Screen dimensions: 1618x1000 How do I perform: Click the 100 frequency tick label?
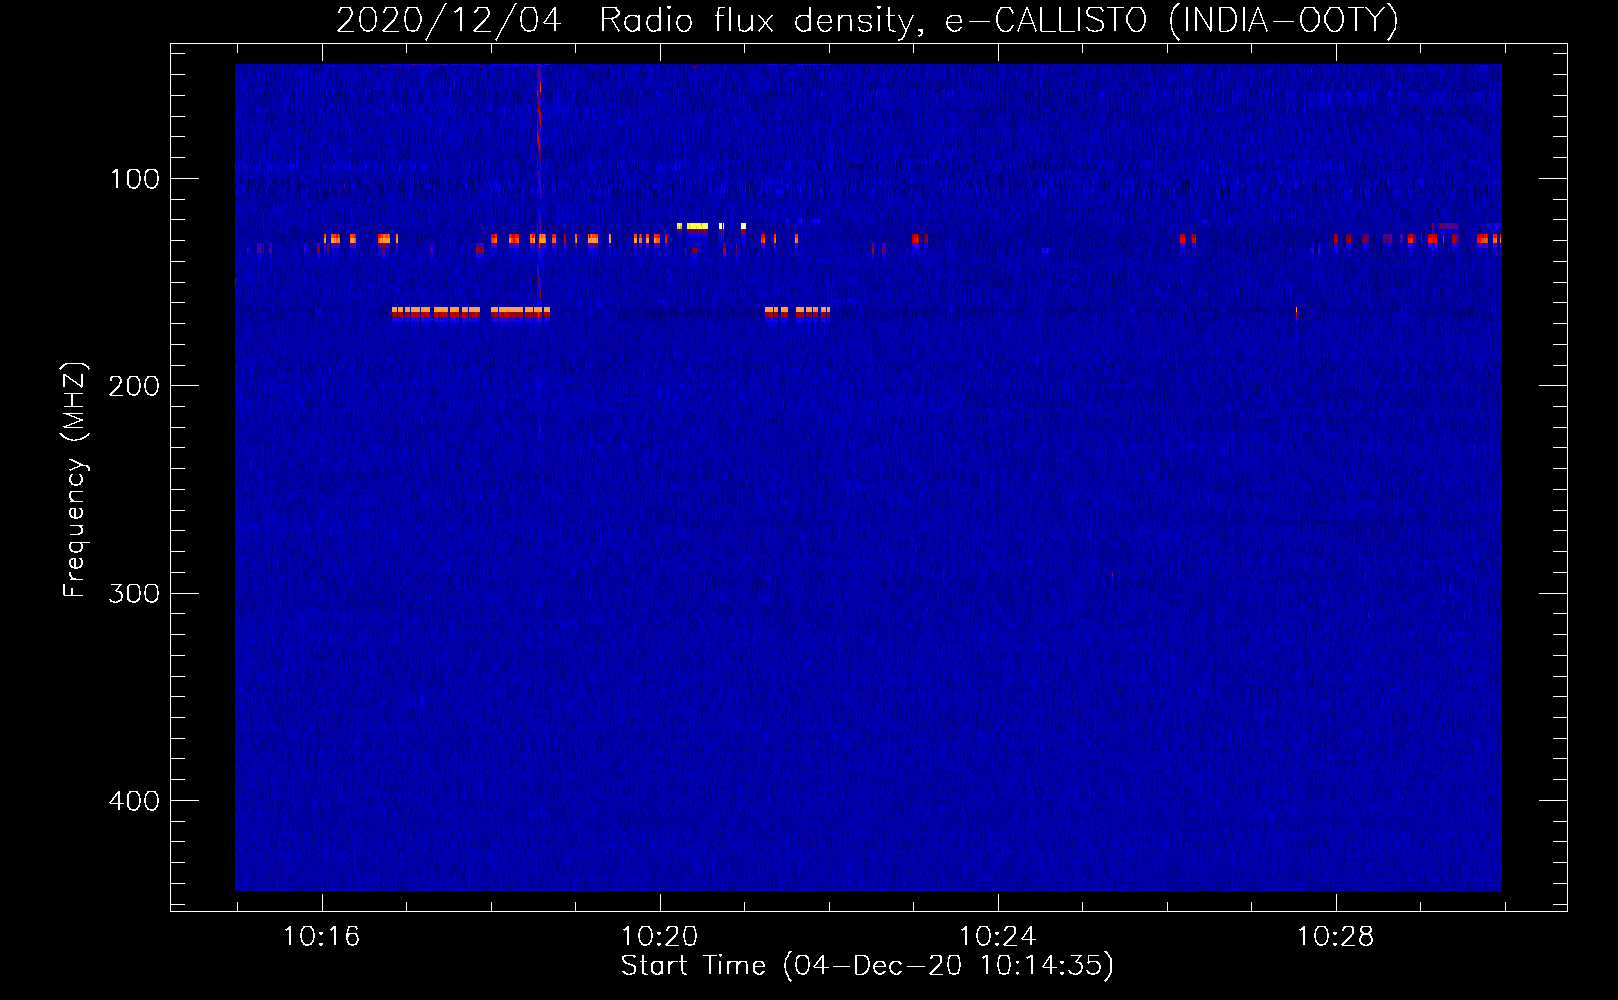[x=135, y=179]
